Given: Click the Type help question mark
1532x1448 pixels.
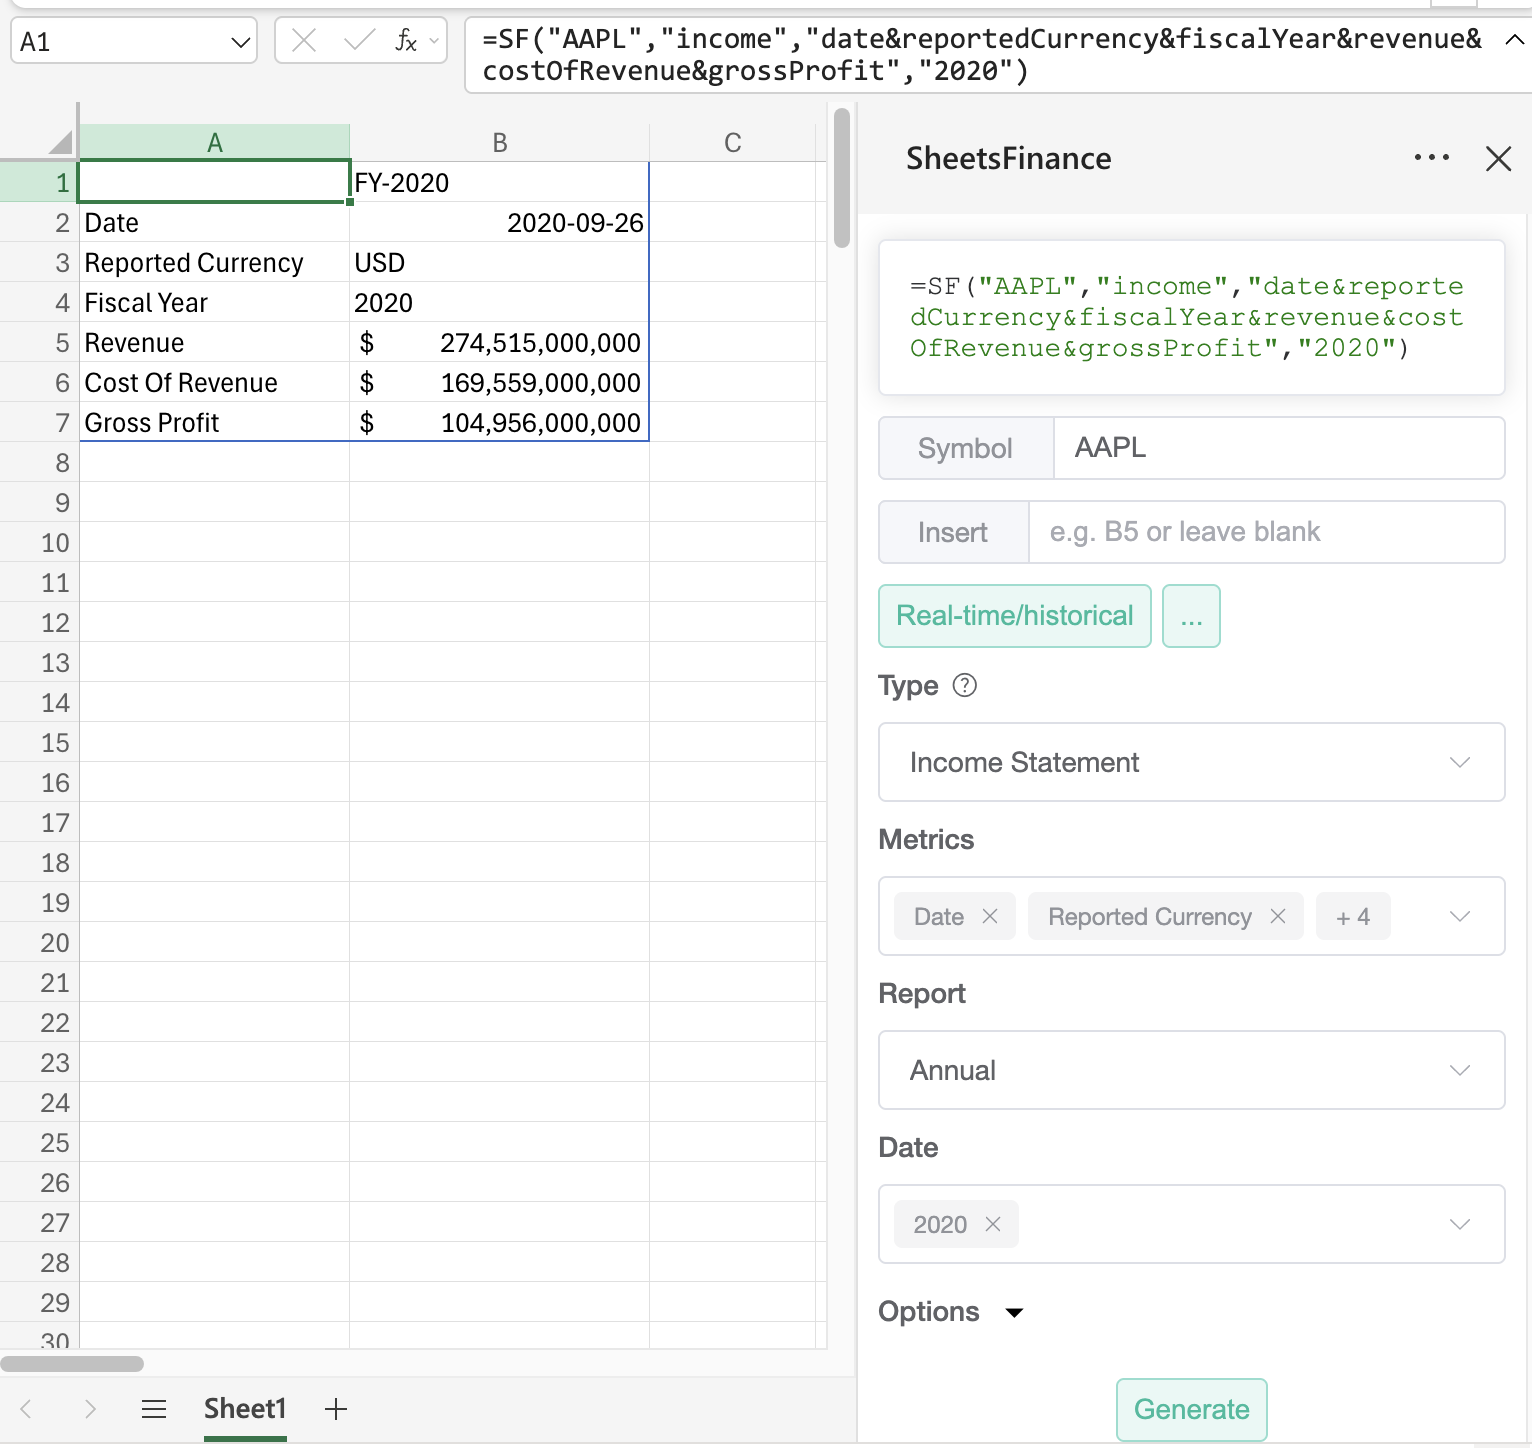Looking at the screenshot, I should [964, 686].
